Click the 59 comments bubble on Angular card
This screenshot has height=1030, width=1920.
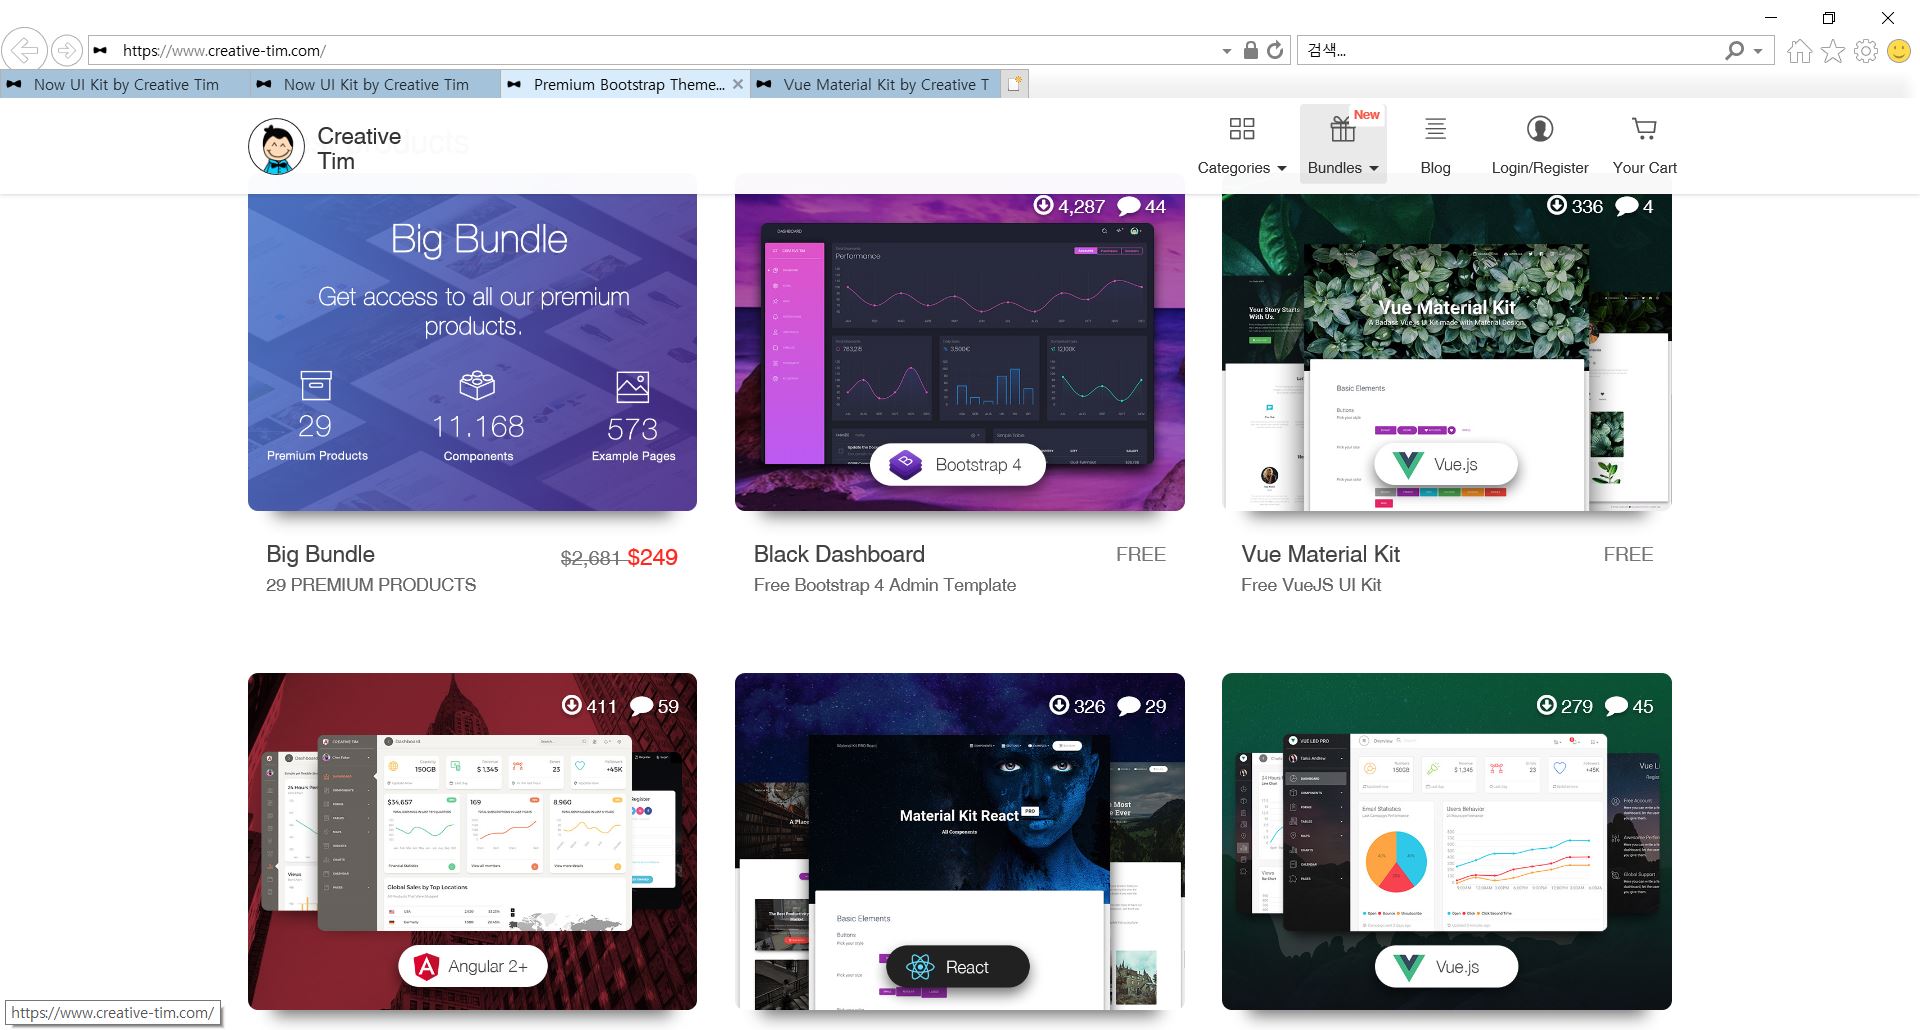pyautogui.click(x=641, y=706)
